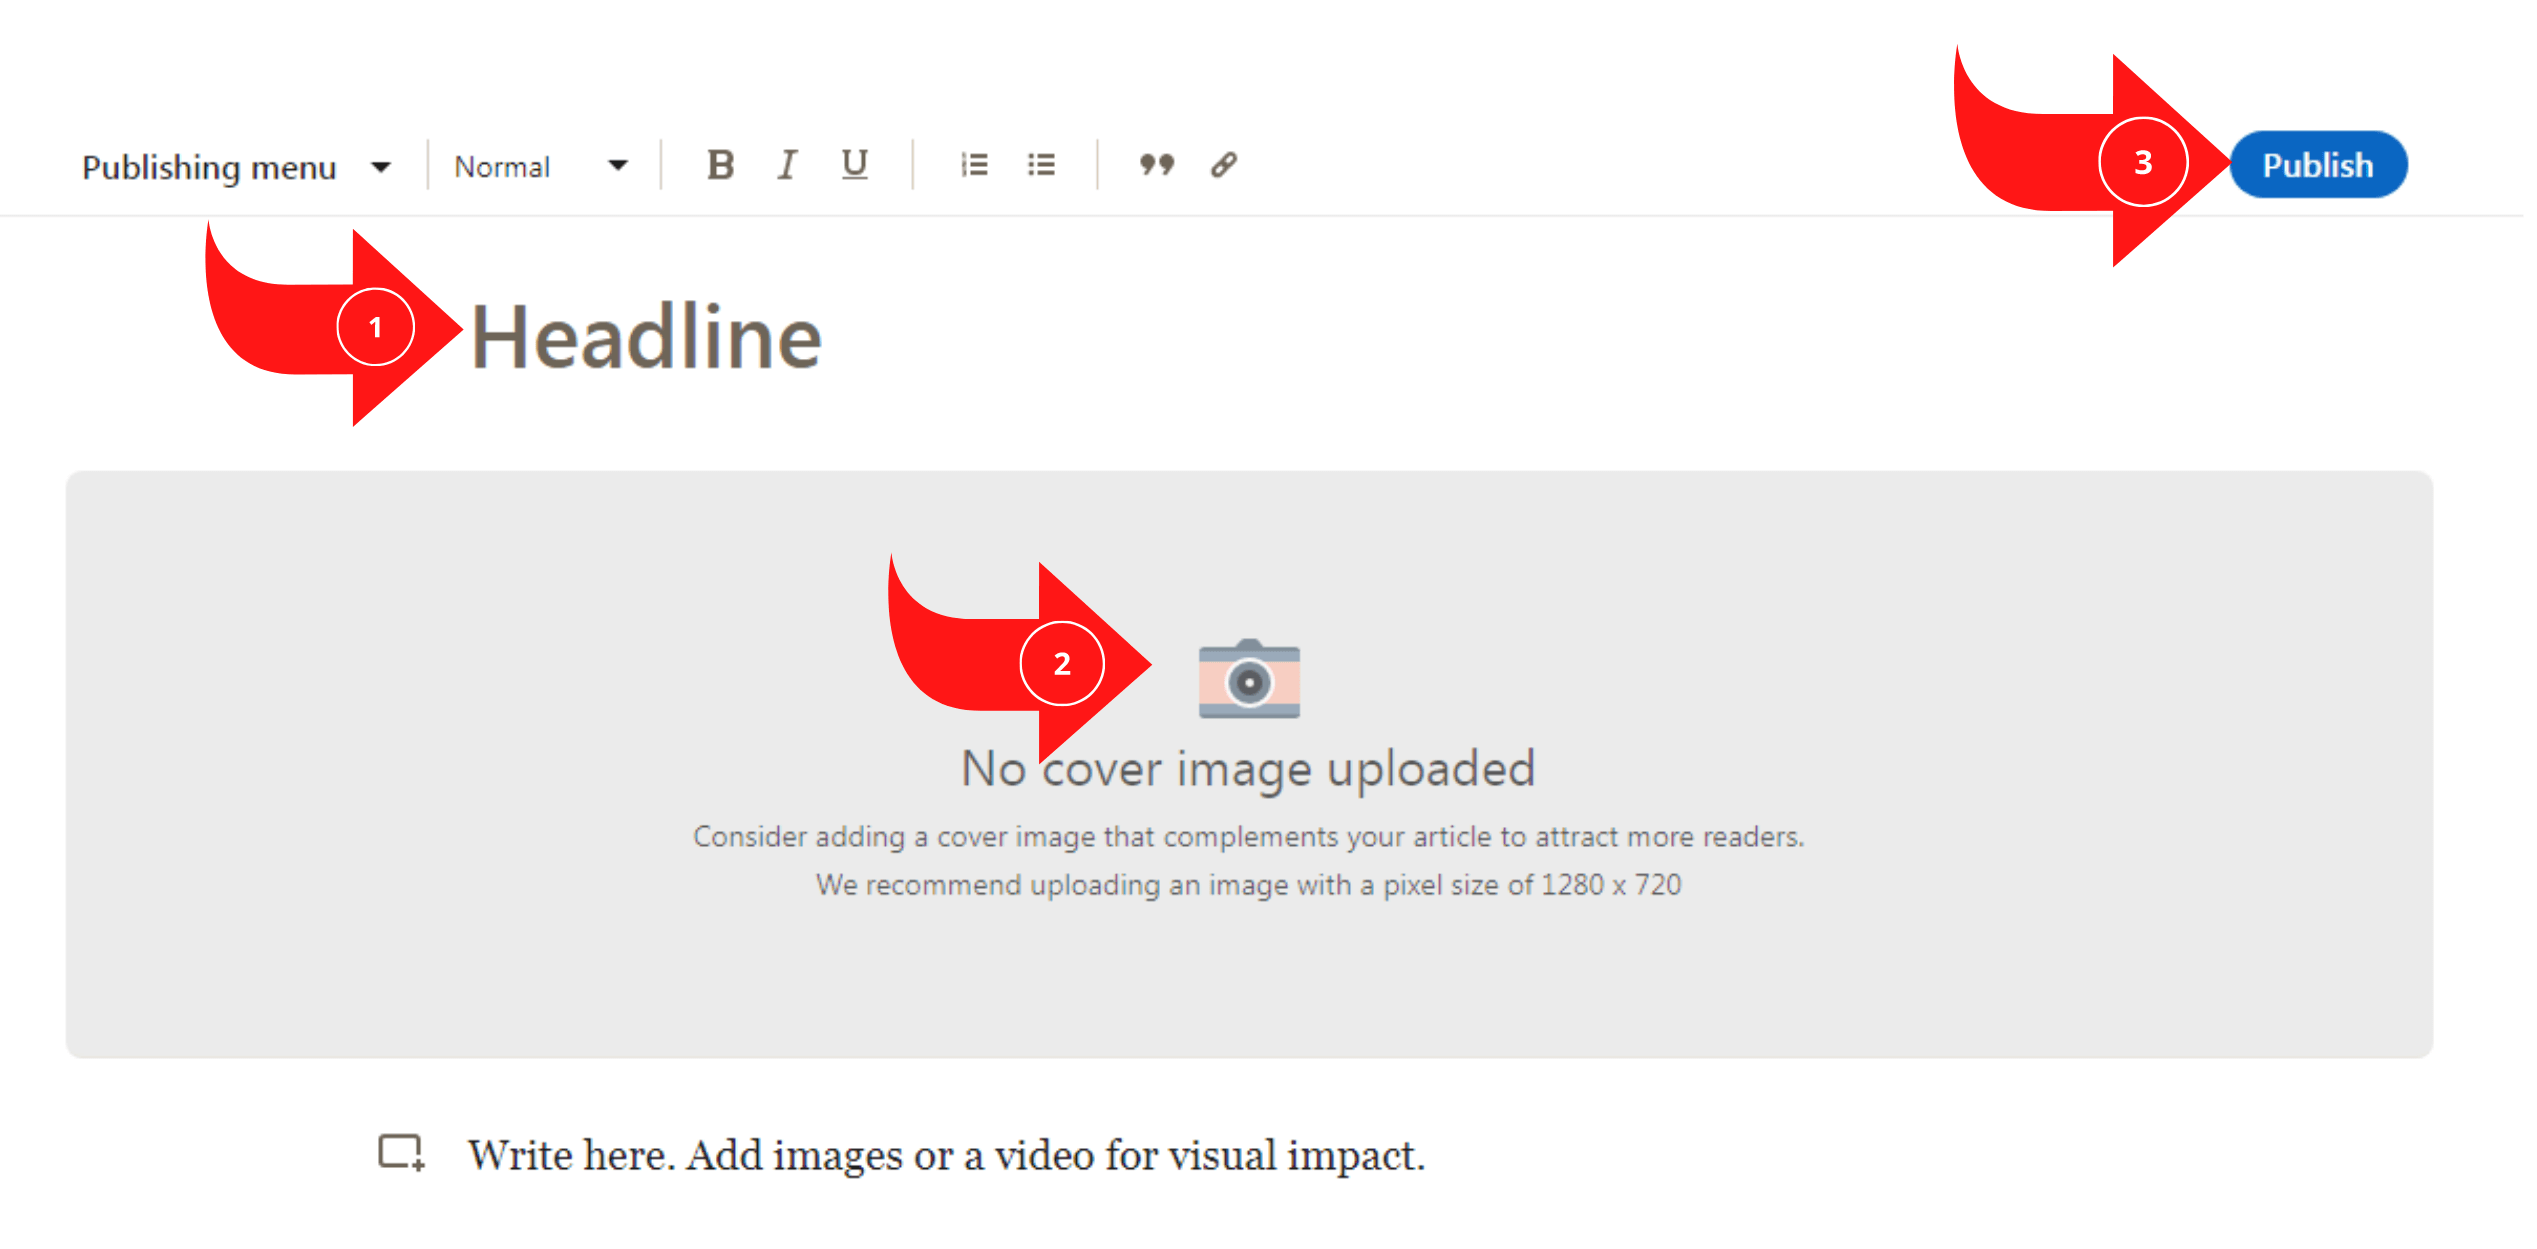Screen dimensions: 2537x1249
Task: Expand the Normal text style dropdown
Action: pos(503,167)
